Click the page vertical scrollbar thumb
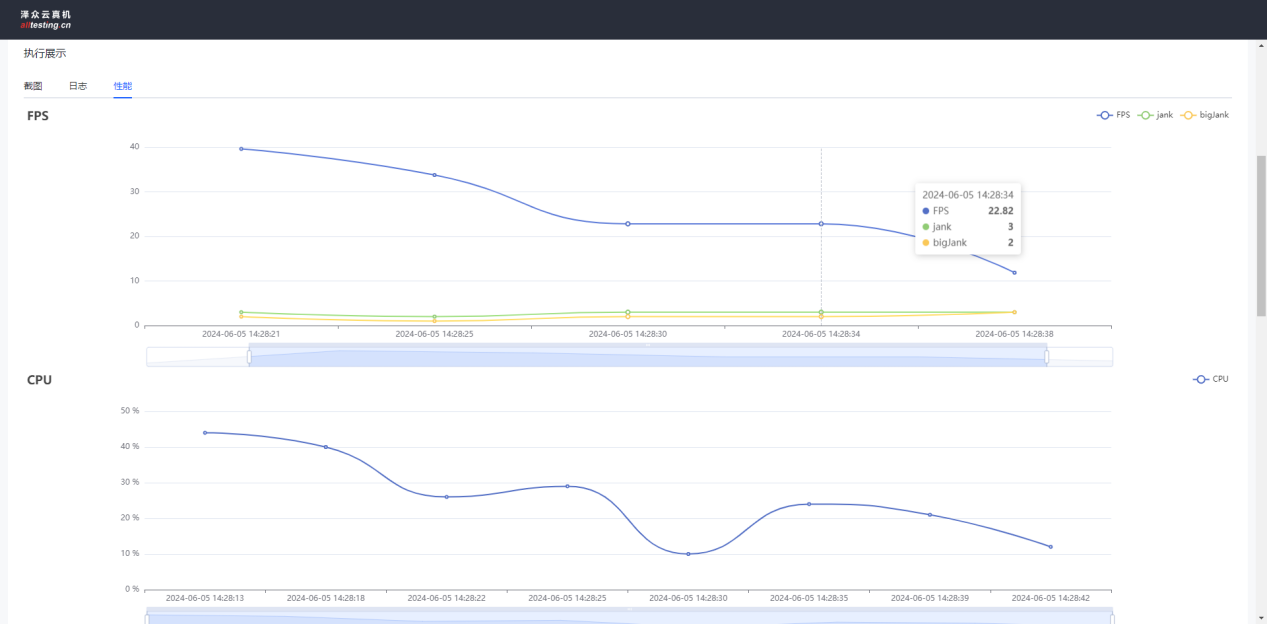This screenshot has width=1267, height=624. 1260,235
